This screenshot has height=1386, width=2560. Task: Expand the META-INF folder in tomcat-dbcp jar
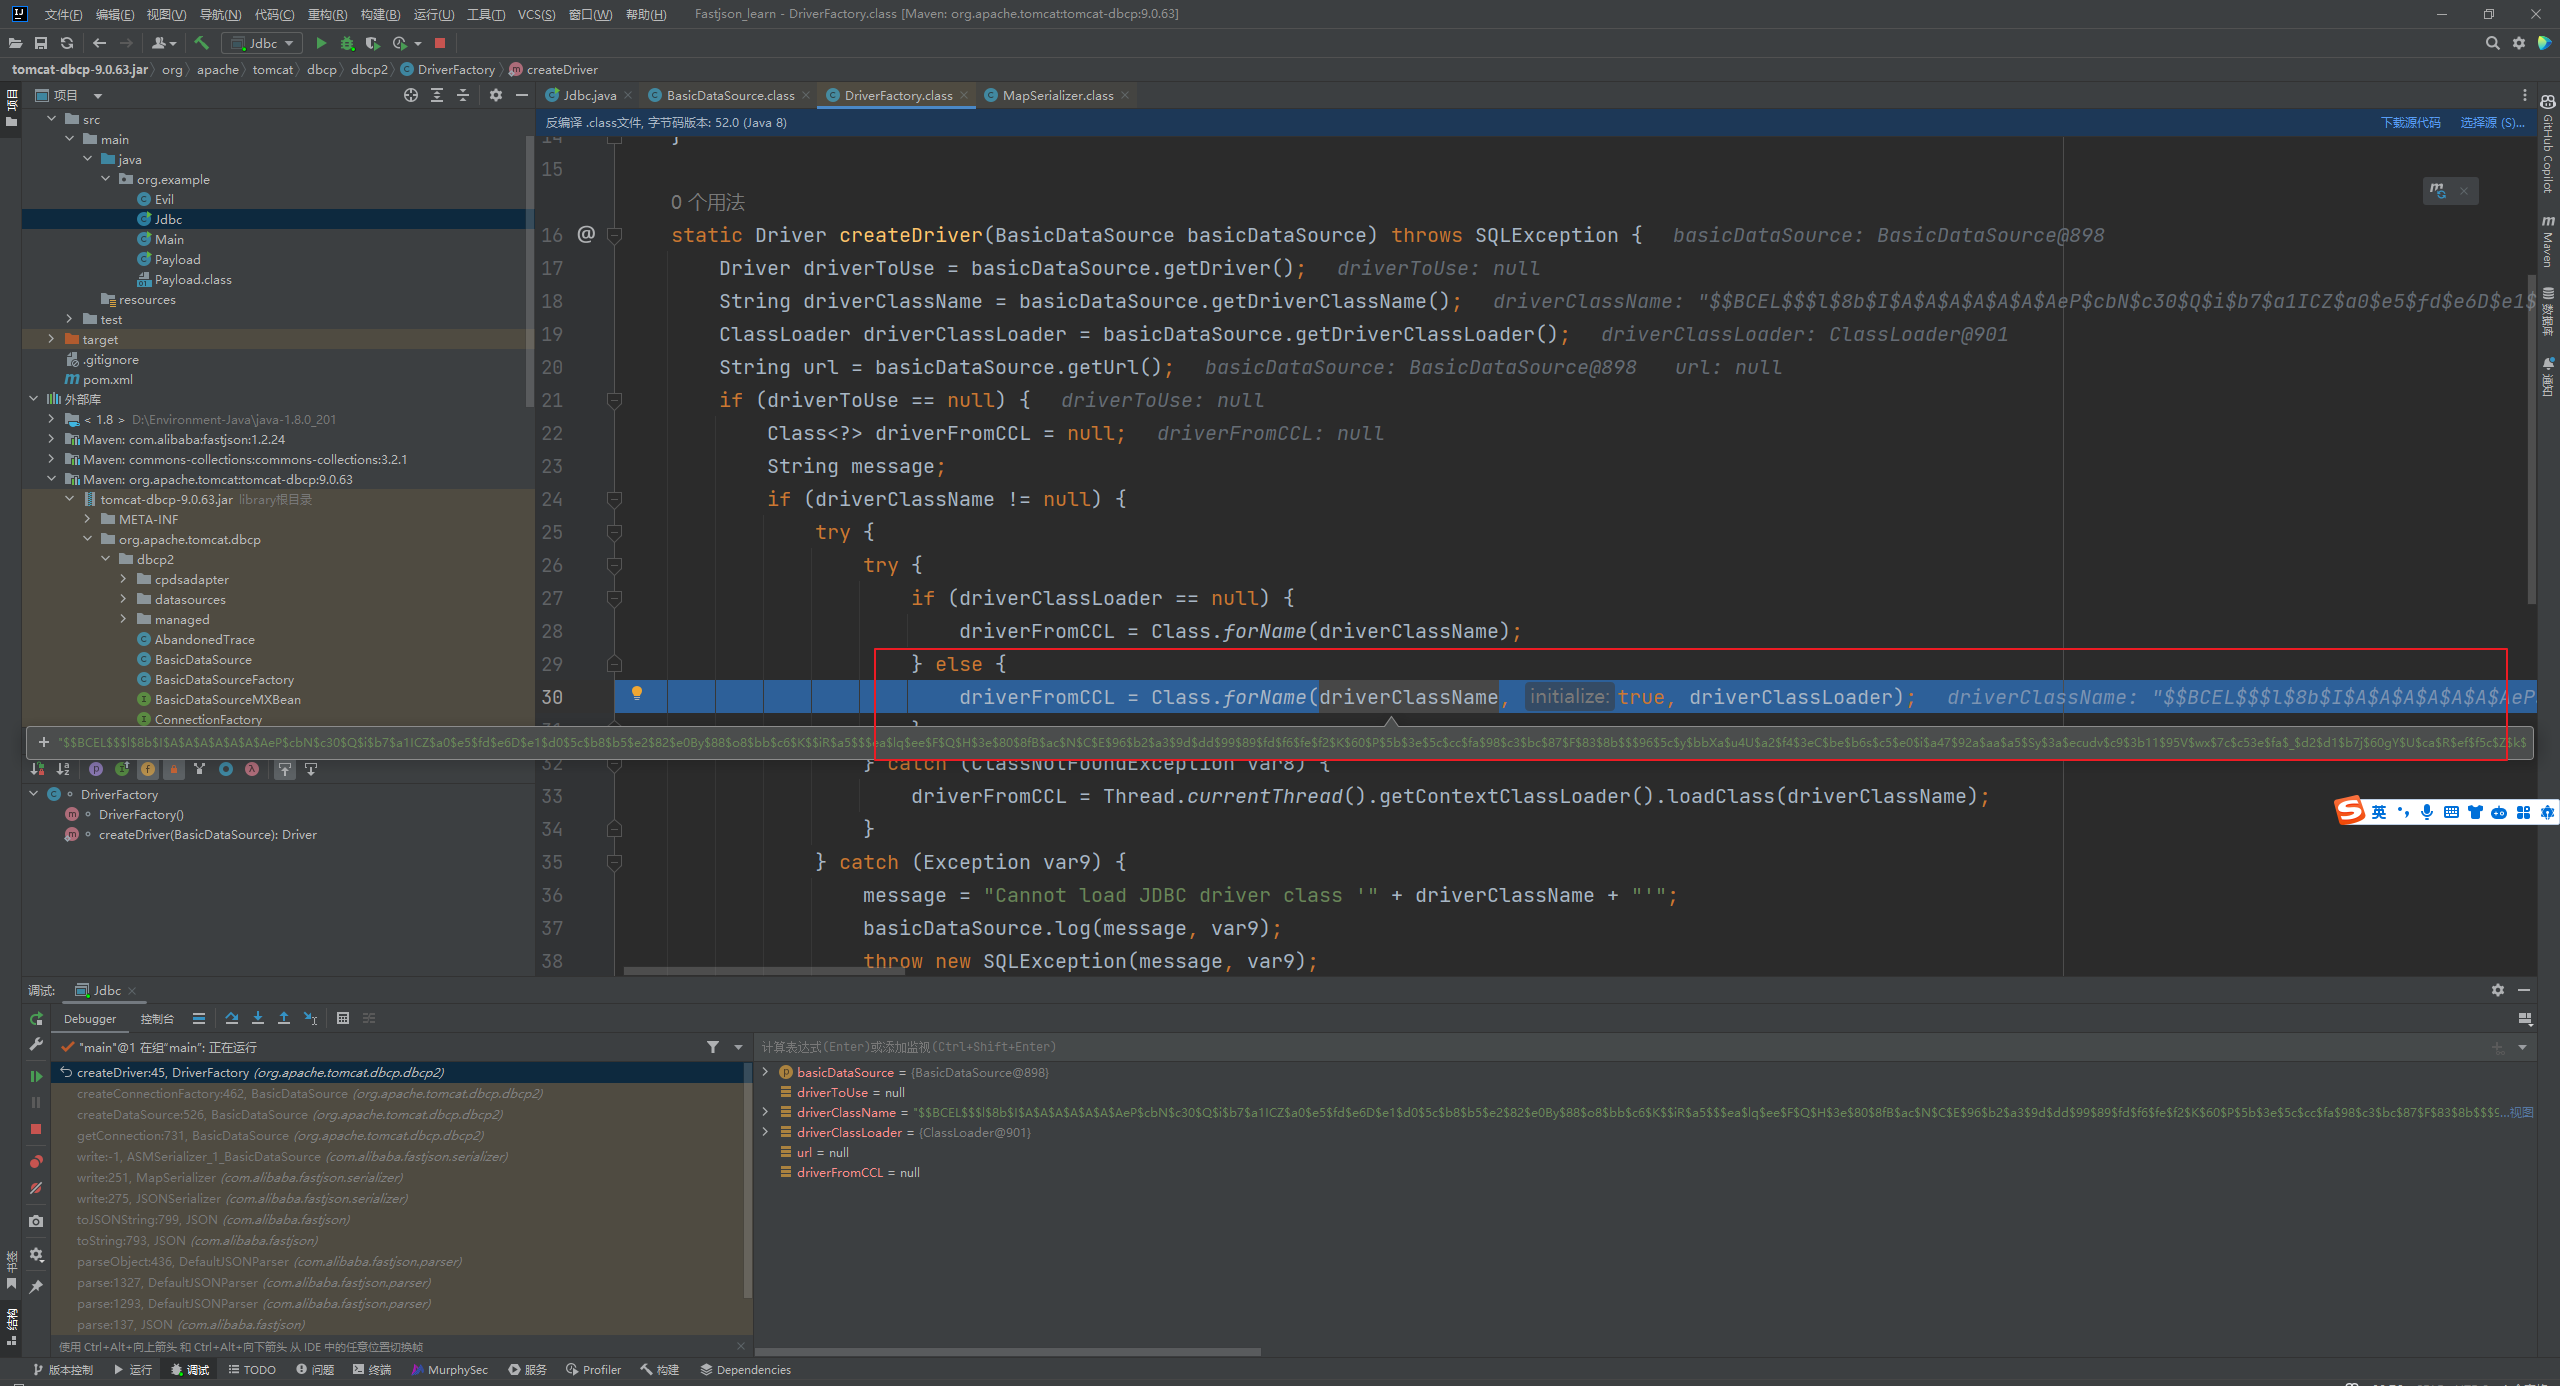[x=87, y=519]
